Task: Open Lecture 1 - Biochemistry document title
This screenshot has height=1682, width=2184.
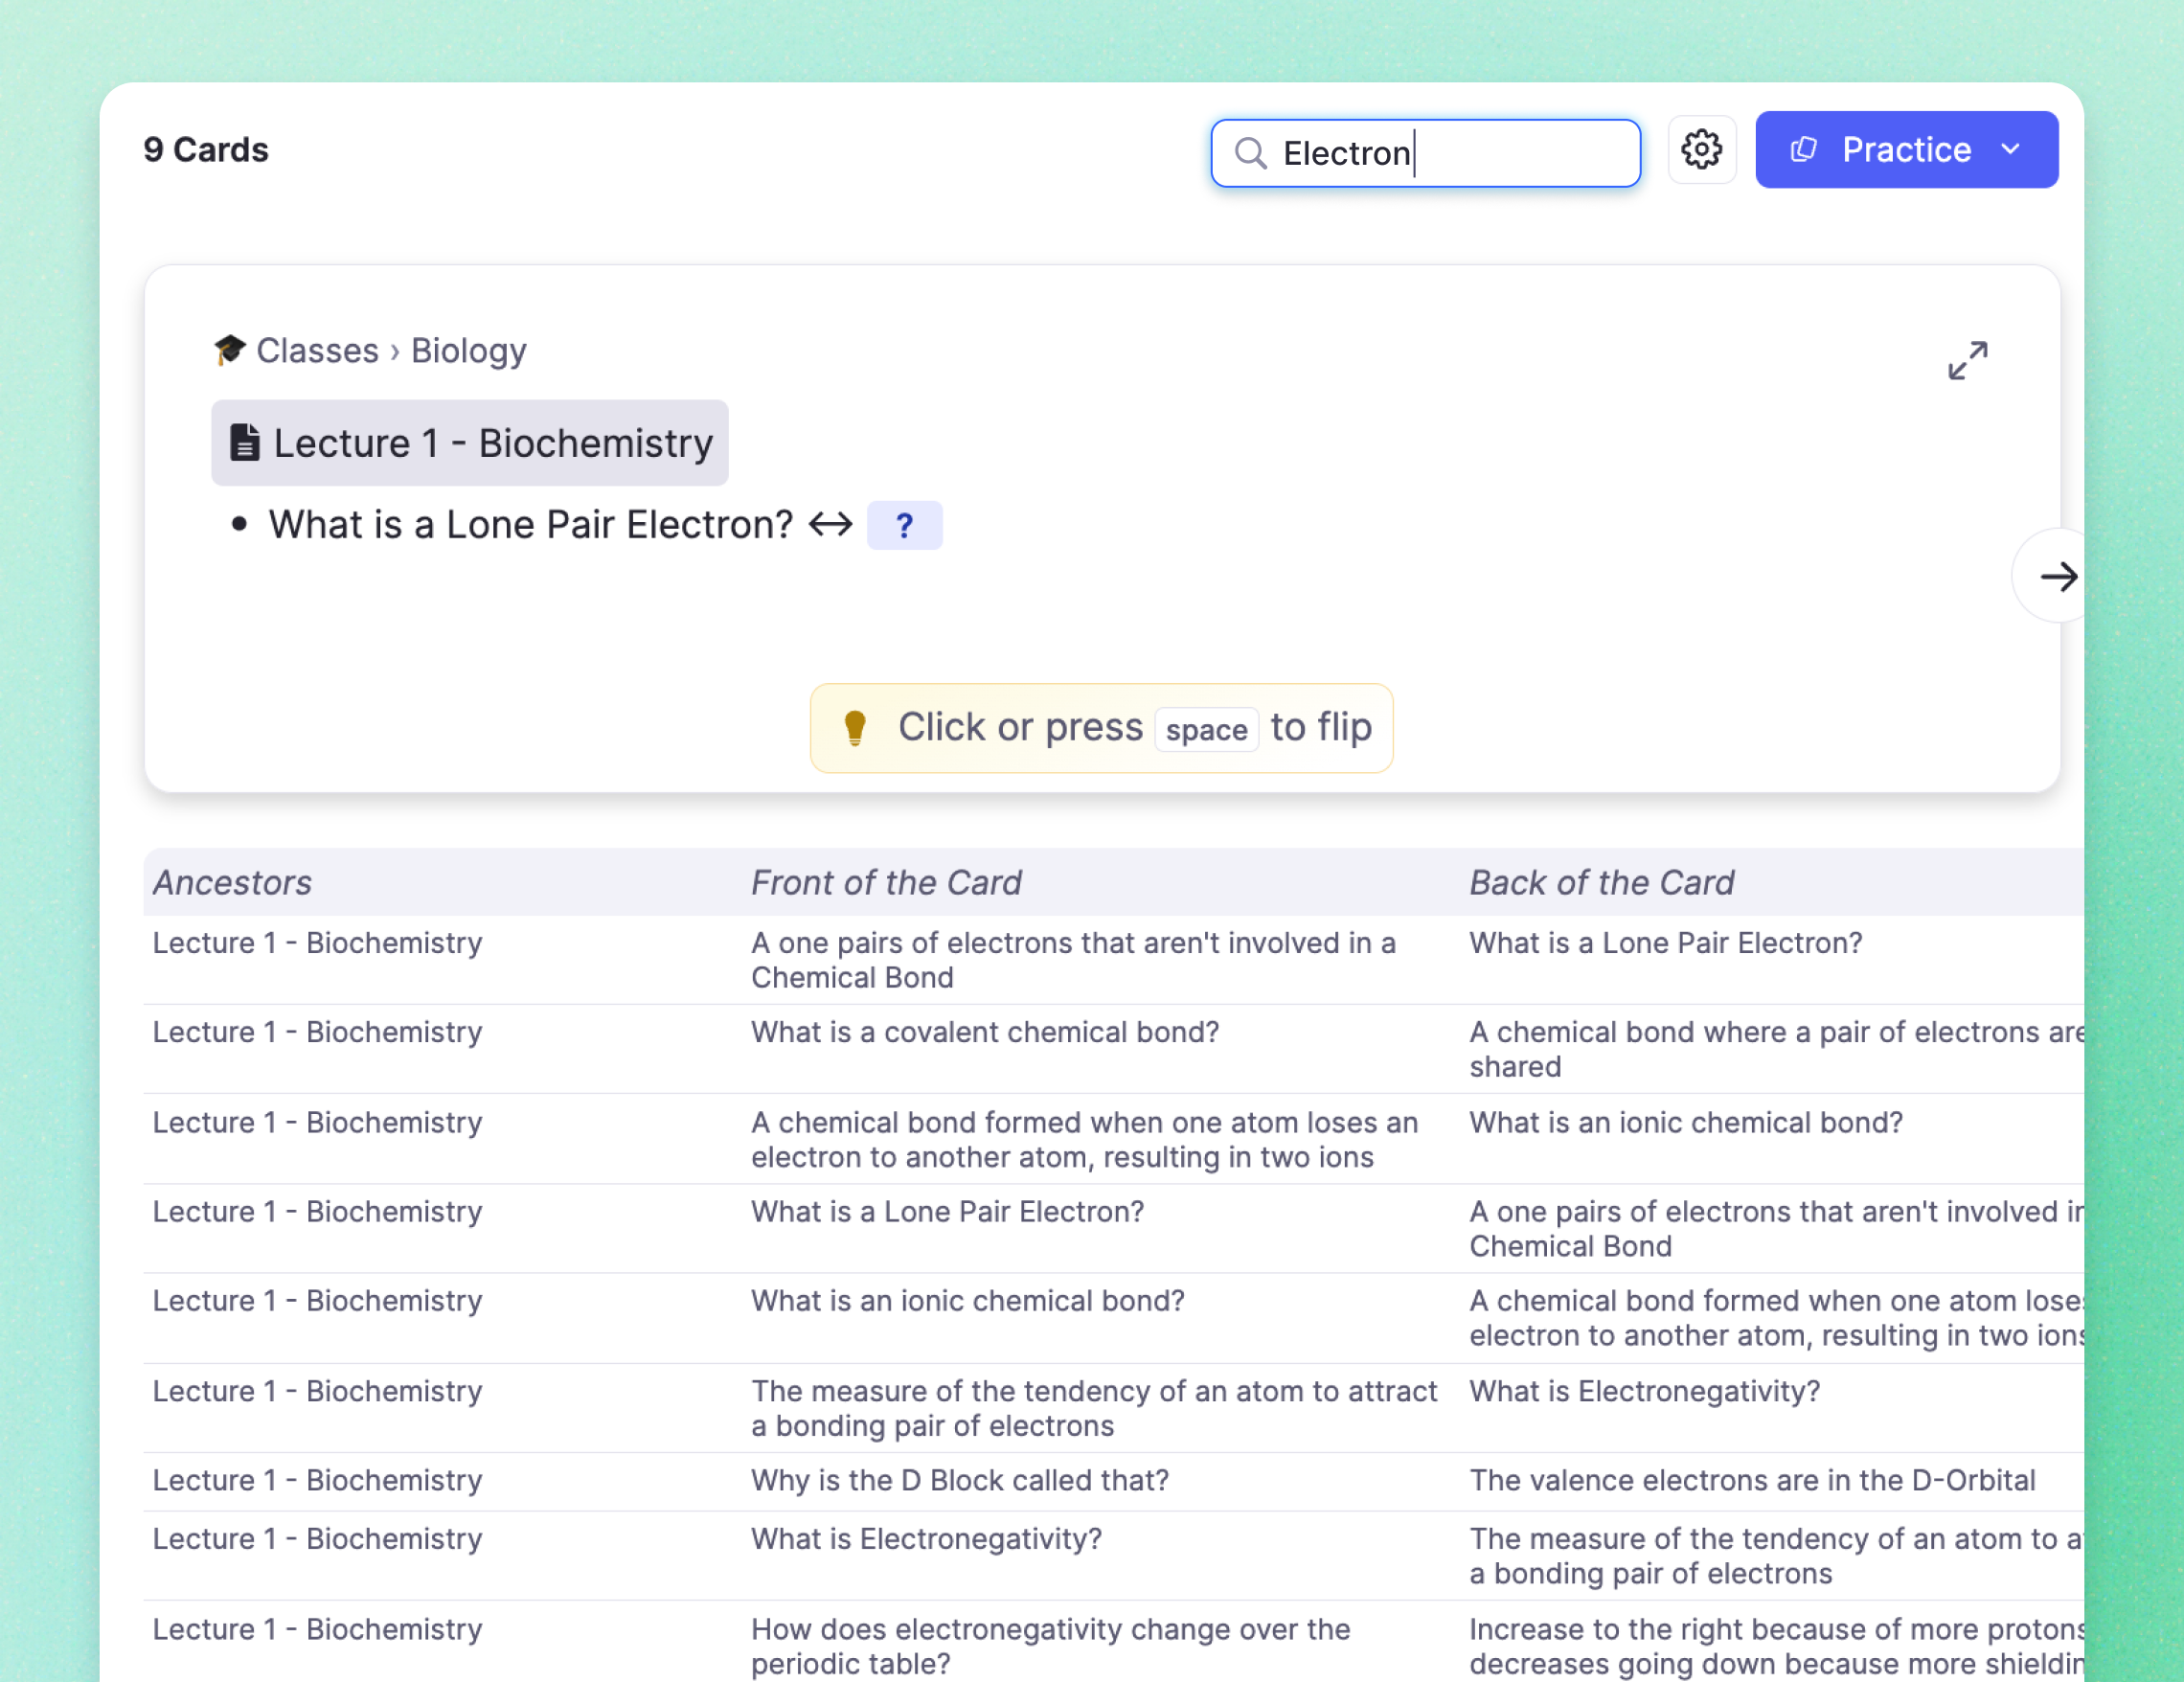Action: click(x=493, y=443)
